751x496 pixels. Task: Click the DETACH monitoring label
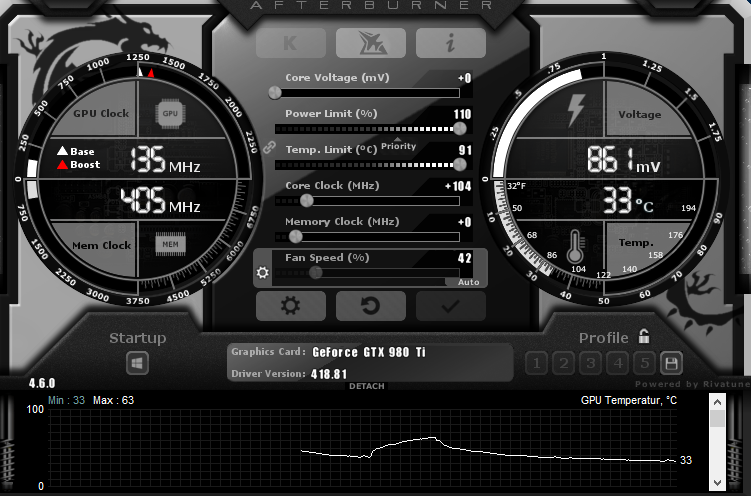point(367,386)
